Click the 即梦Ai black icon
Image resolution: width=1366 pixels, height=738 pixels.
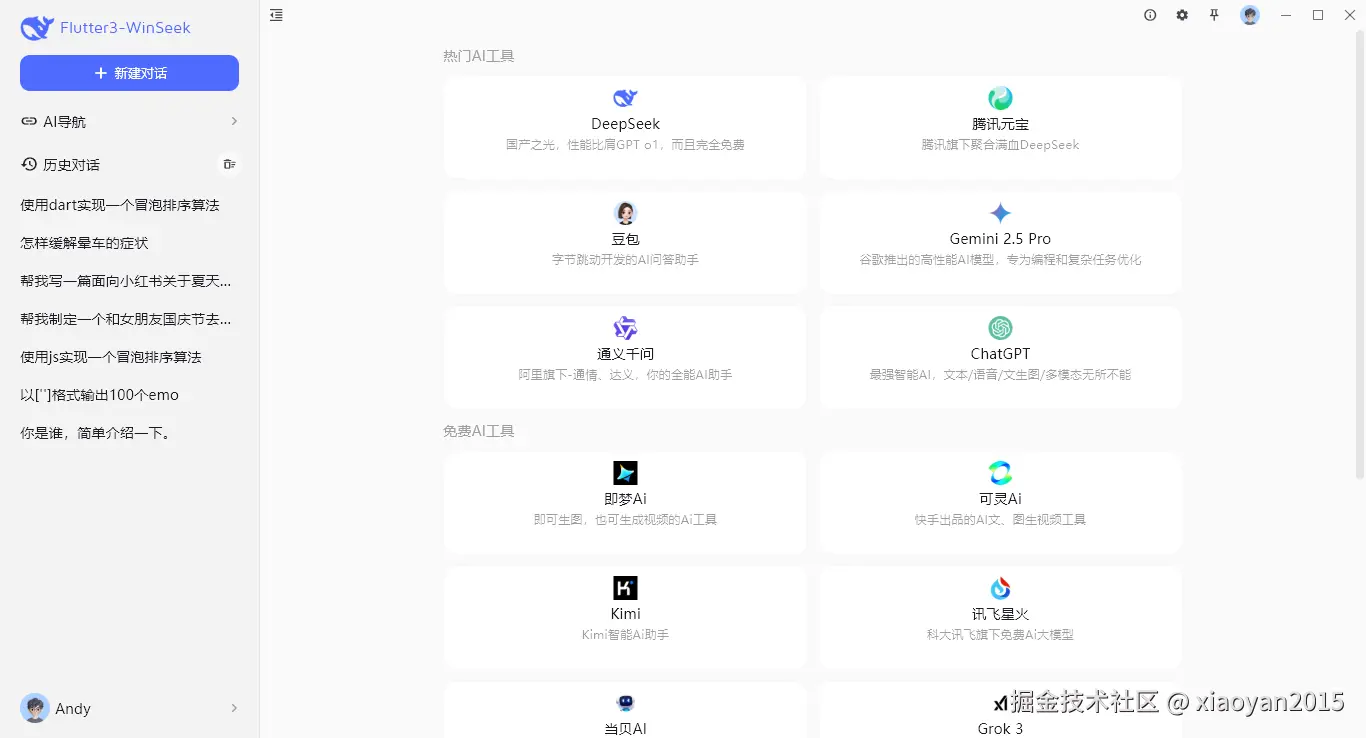pyautogui.click(x=625, y=473)
